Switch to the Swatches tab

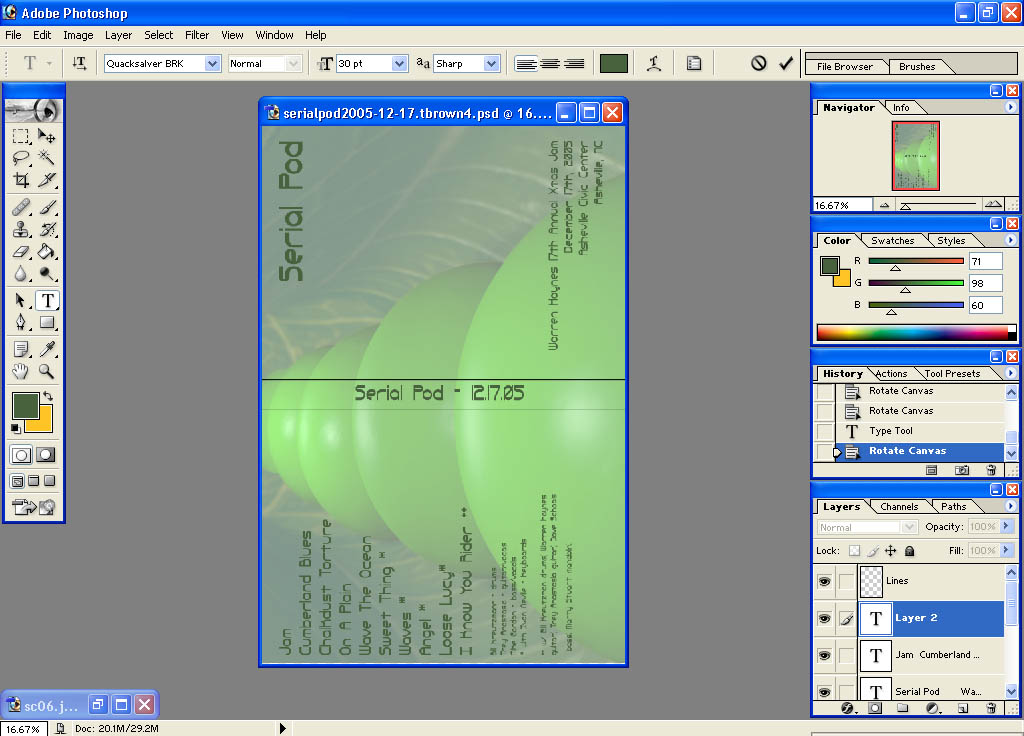point(892,240)
